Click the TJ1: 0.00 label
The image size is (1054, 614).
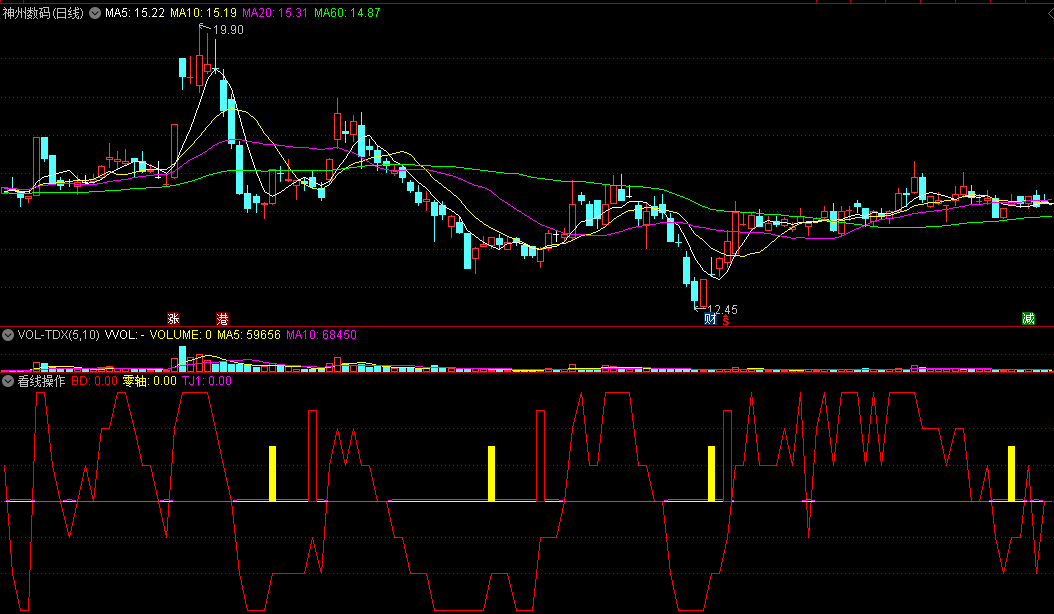(207, 381)
